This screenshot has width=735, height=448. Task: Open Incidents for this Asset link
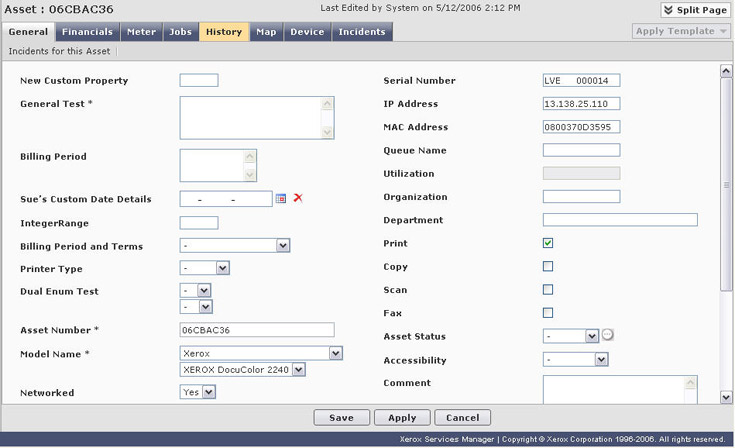[x=59, y=51]
